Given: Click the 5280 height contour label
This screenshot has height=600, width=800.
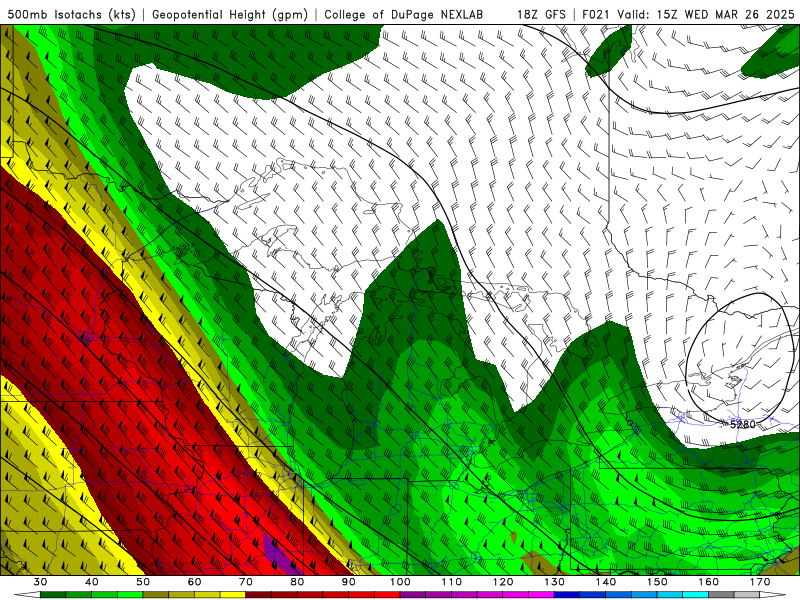Looking at the screenshot, I should tap(742, 424).
